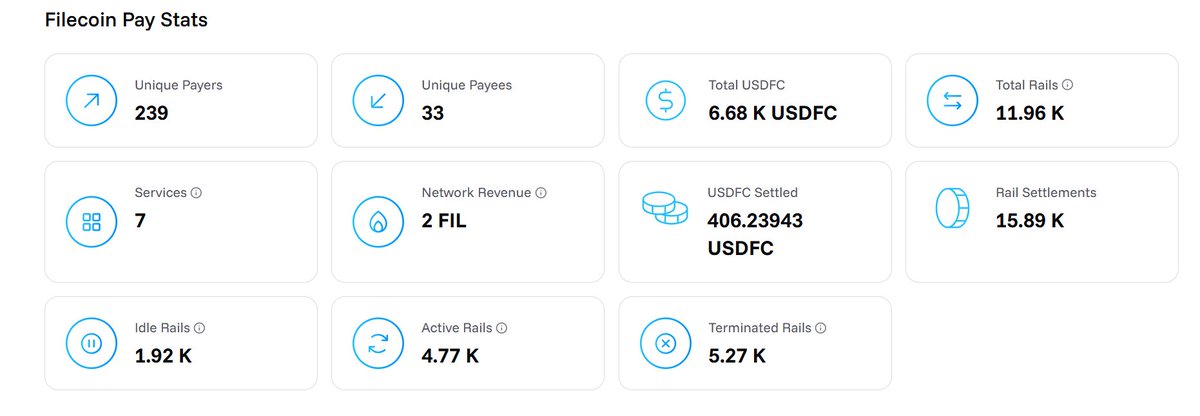This screenshot has width=1200, height=416.
Task: Click the Unique Payers label
Action: coord(179,85)
